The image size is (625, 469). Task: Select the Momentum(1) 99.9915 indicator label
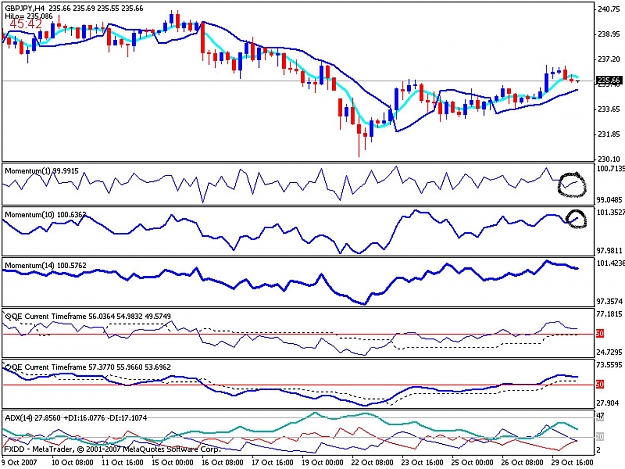[x=42, y=171]
